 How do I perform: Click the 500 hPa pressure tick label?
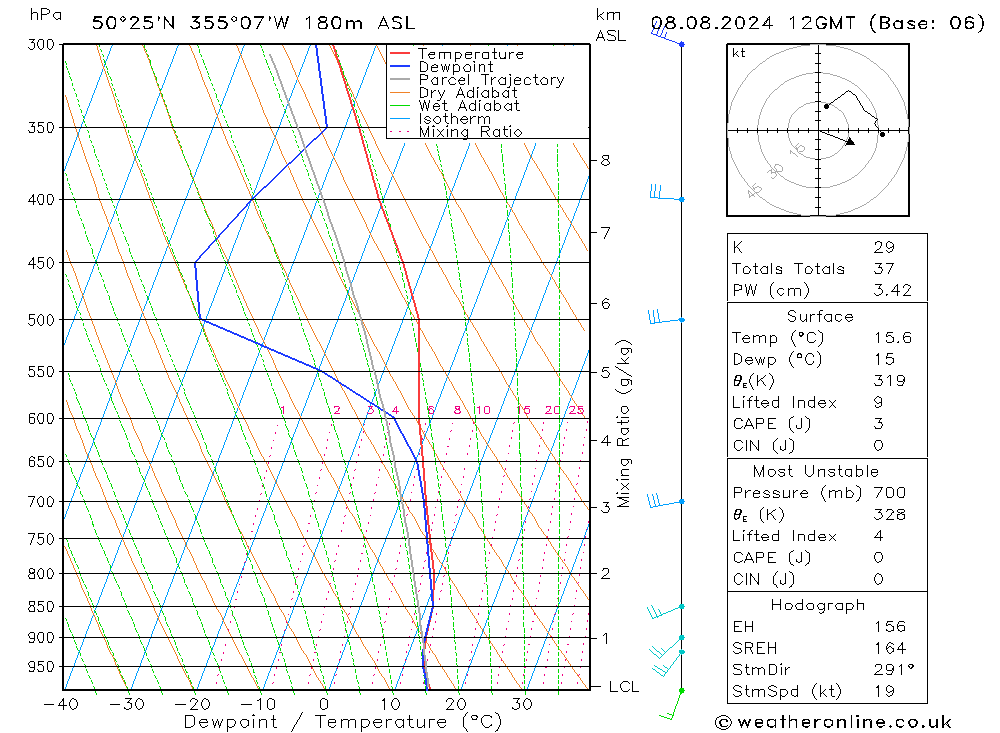point(41,320)
